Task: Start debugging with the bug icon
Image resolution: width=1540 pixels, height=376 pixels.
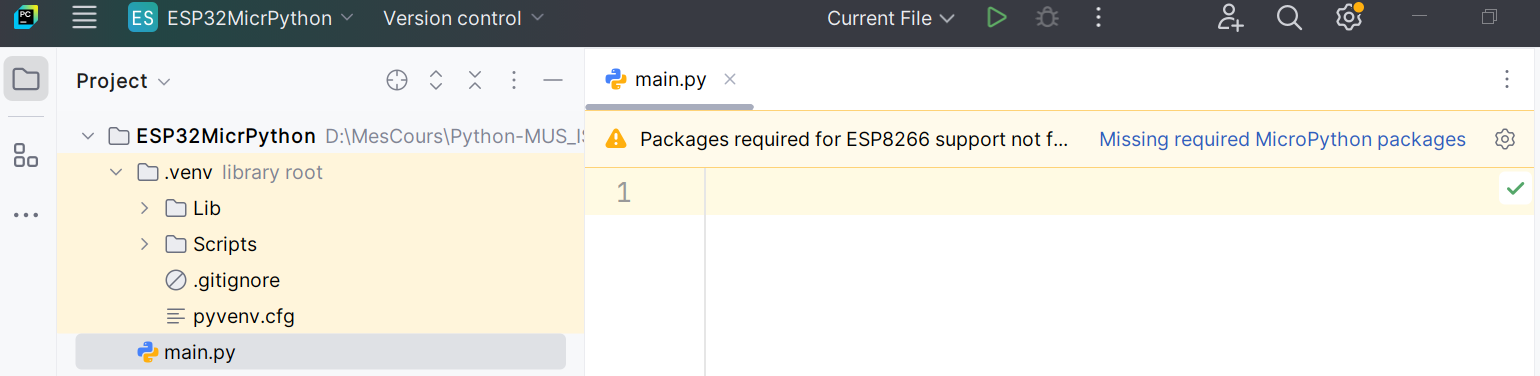Action: click(1047, 18)
